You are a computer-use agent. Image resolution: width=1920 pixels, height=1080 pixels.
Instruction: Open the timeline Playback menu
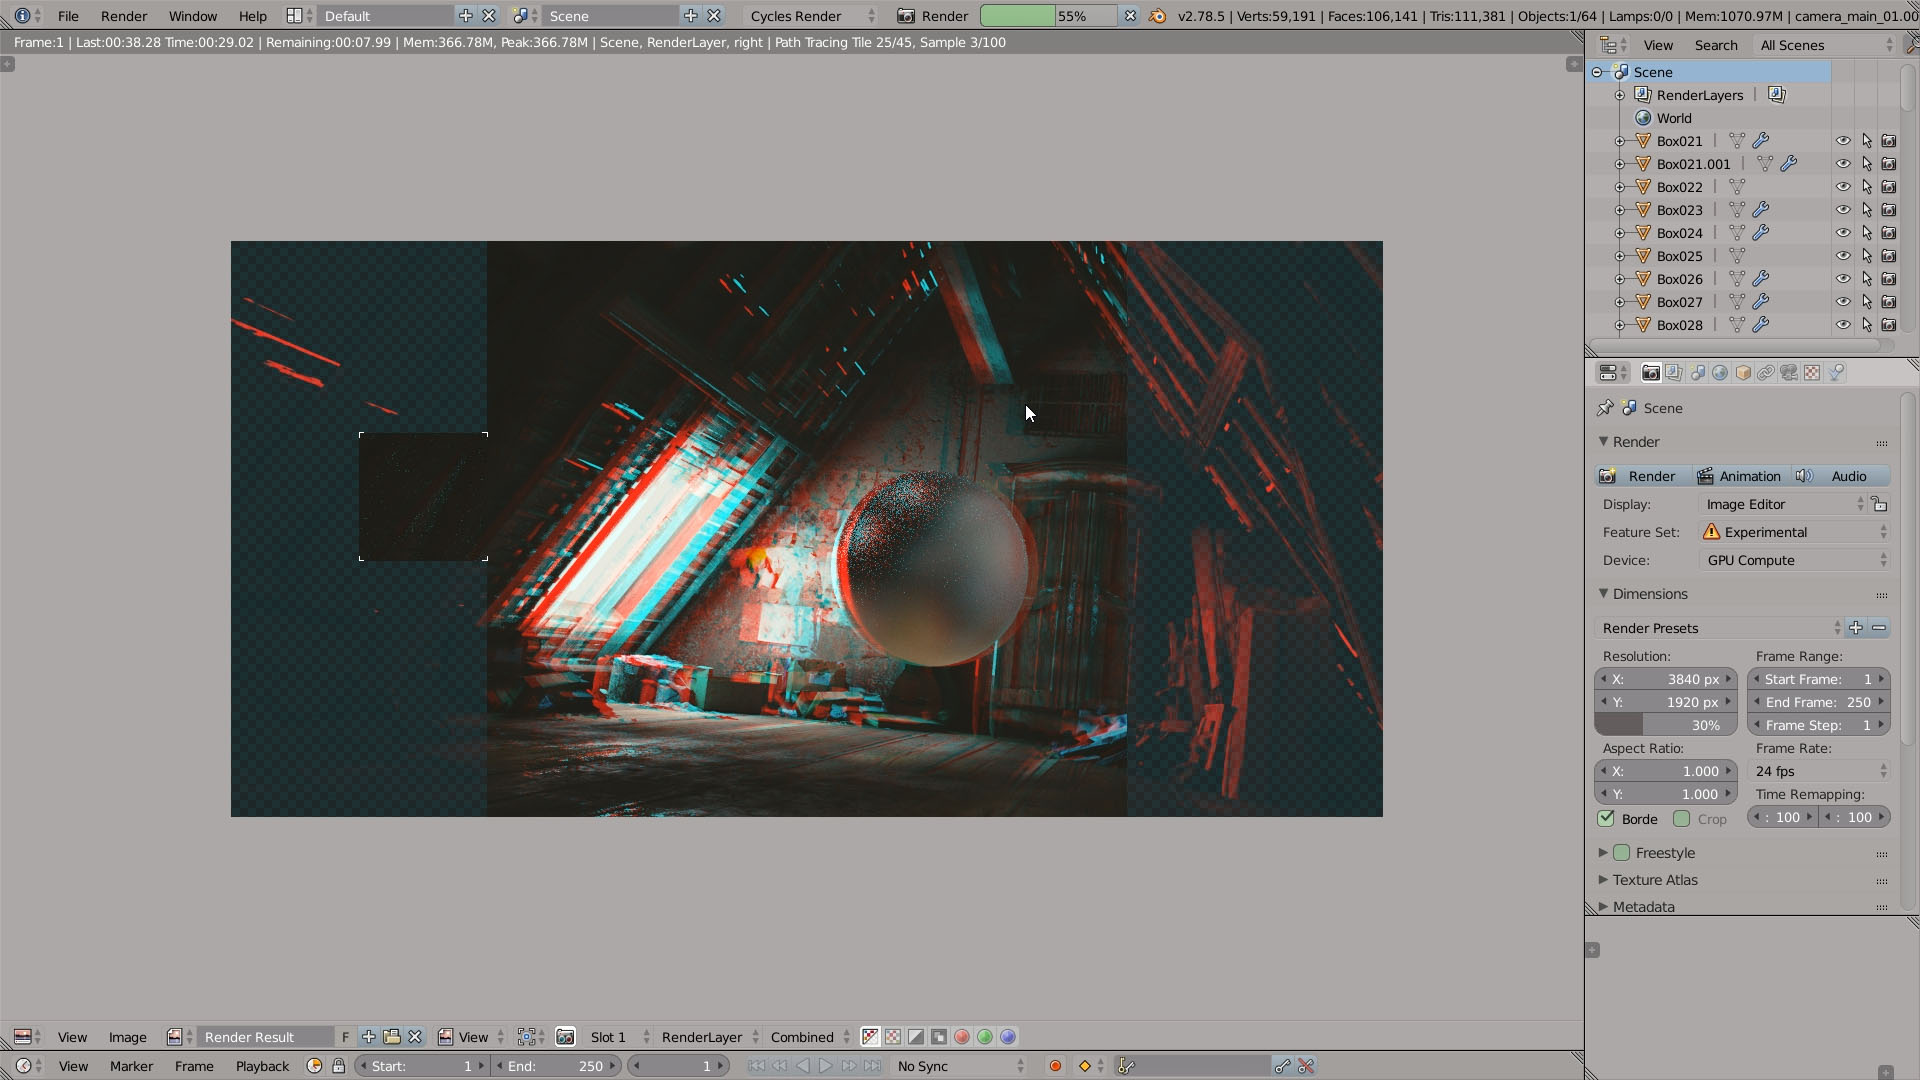tap(262, 1066)
